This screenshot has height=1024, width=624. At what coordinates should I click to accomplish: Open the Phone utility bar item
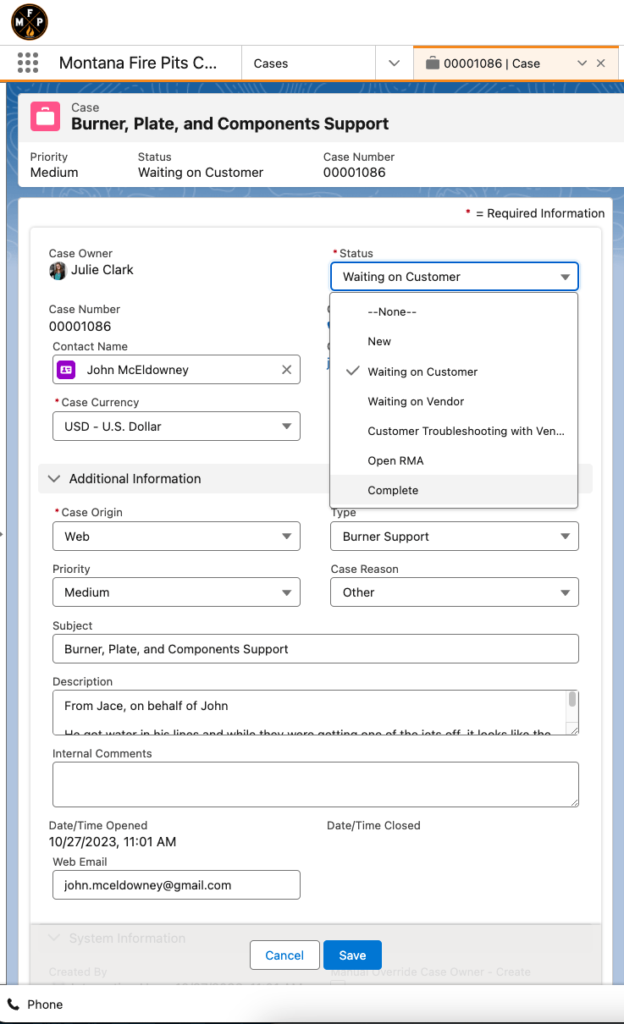(35, 1004)
